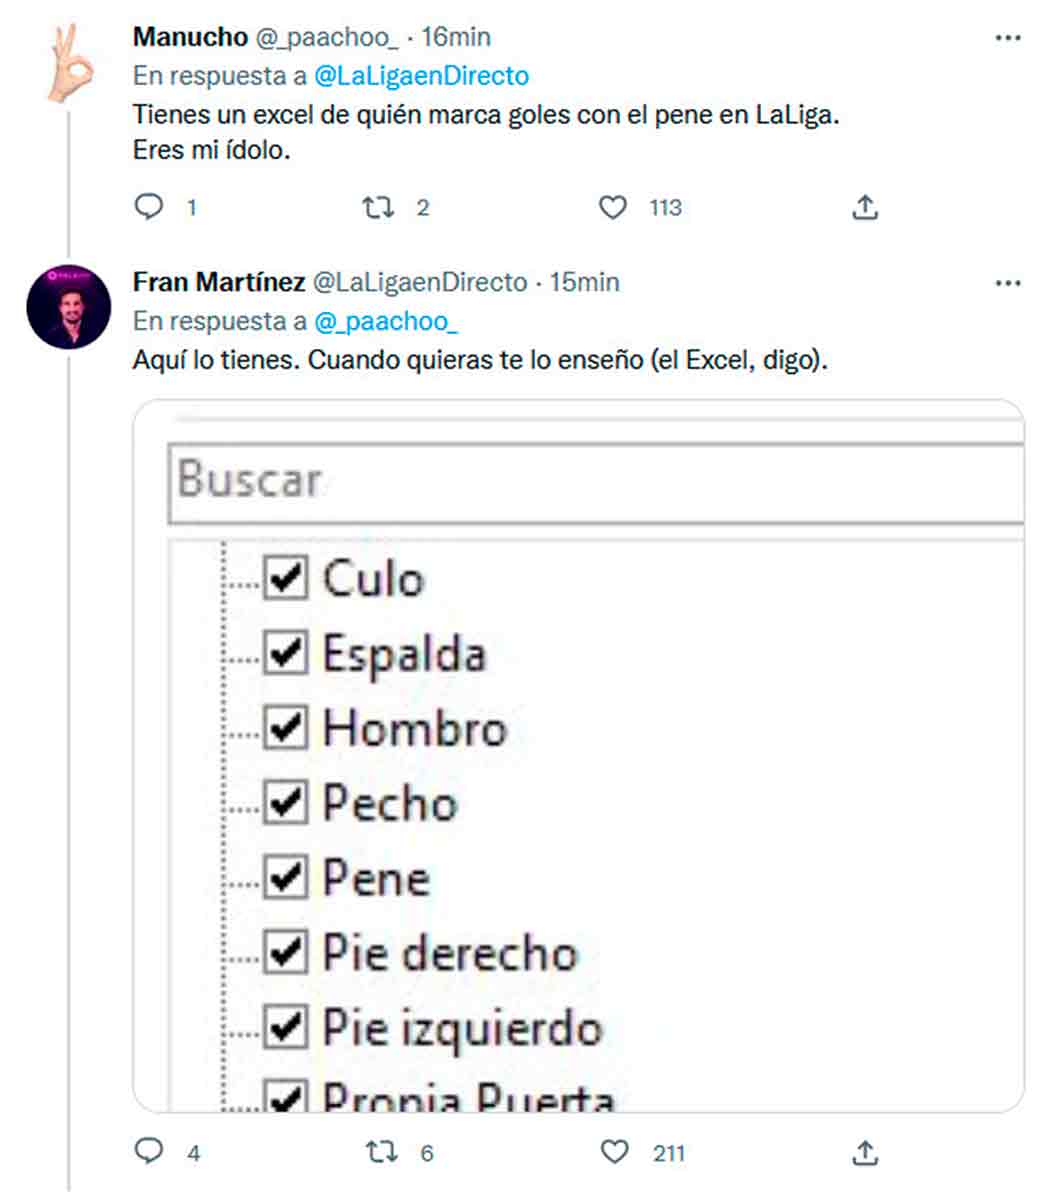
Task: Share Manucho's tweet
Action: tap(865, 207)
